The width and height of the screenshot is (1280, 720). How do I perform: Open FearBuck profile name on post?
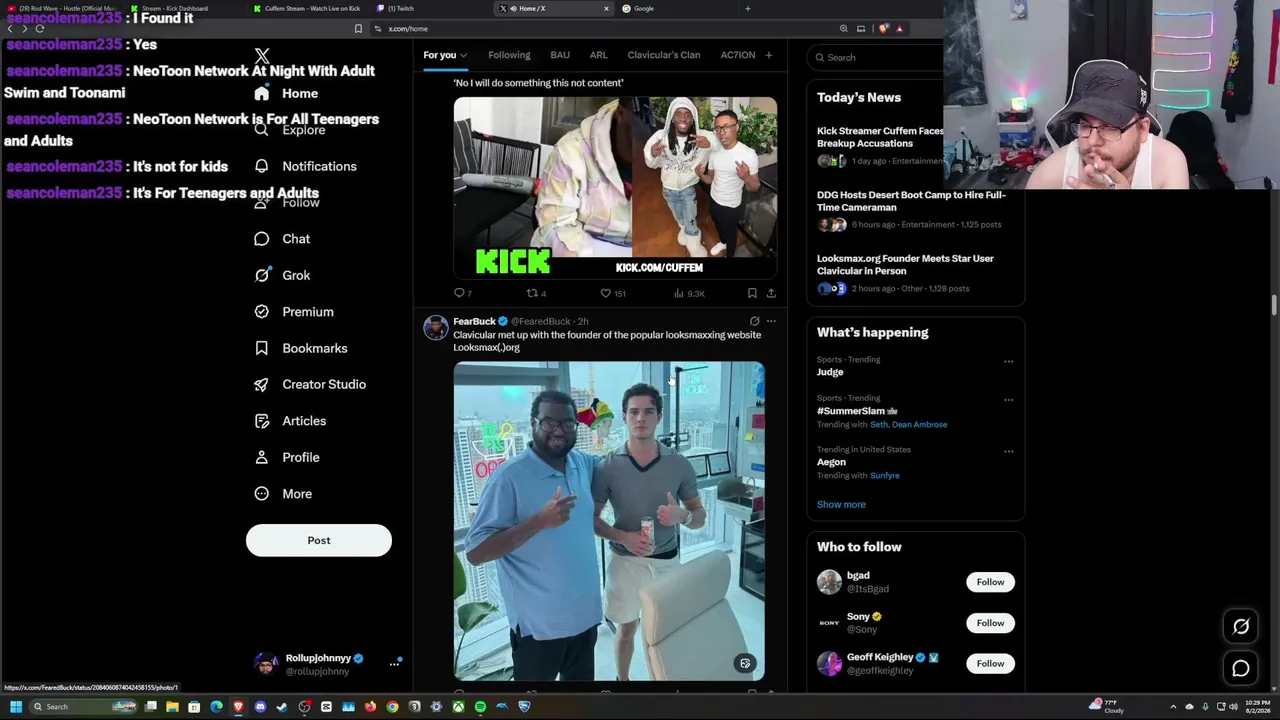tap(474, 321)
